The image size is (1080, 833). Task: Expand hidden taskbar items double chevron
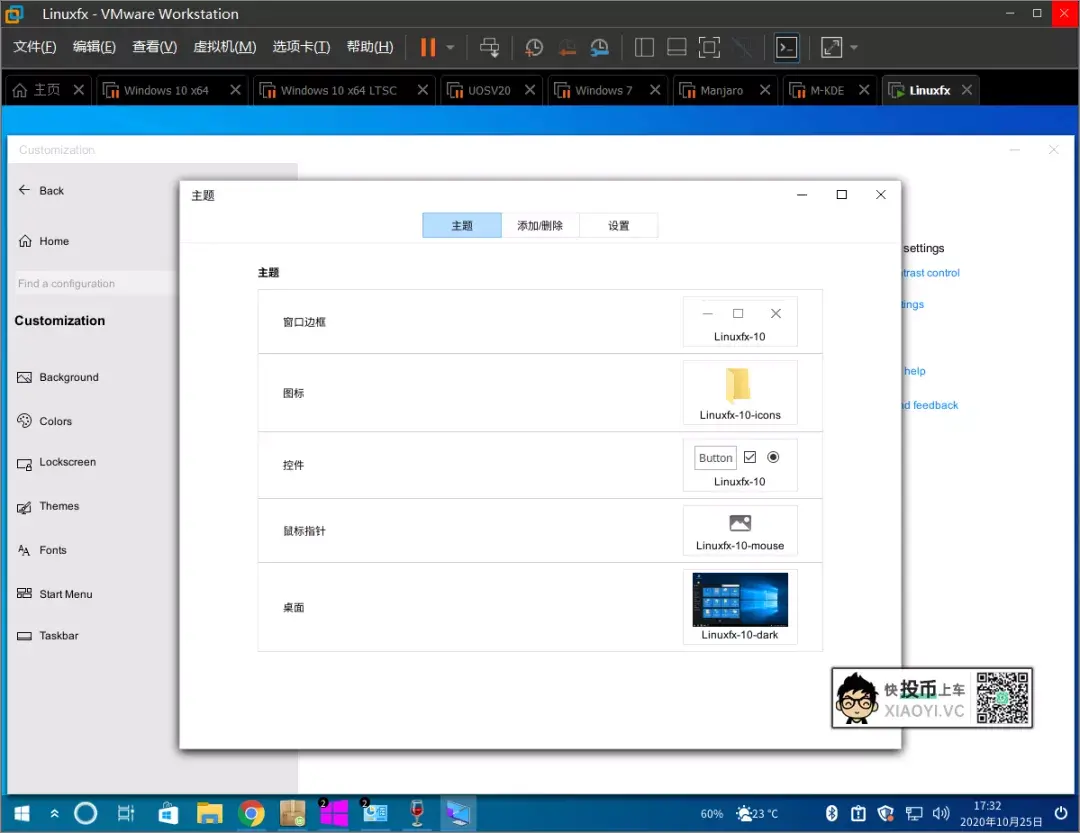tap(54, 814)
